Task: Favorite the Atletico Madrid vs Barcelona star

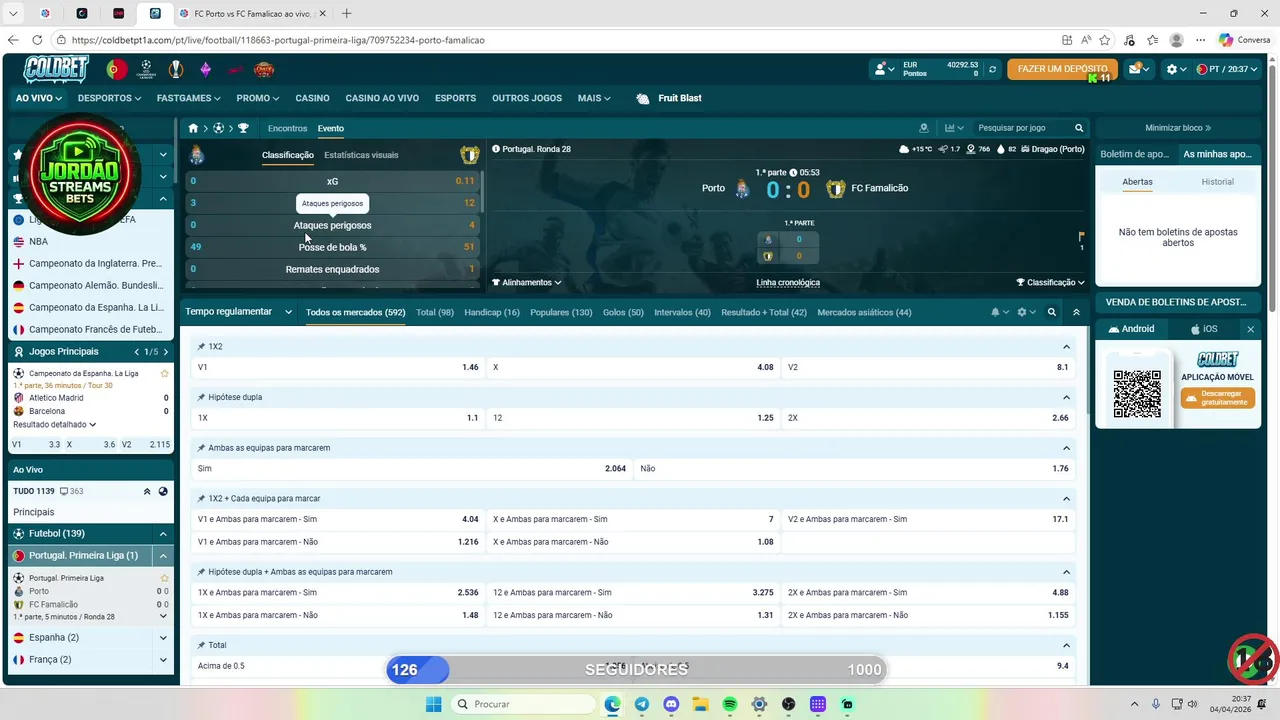Action: tap(164, 373)
